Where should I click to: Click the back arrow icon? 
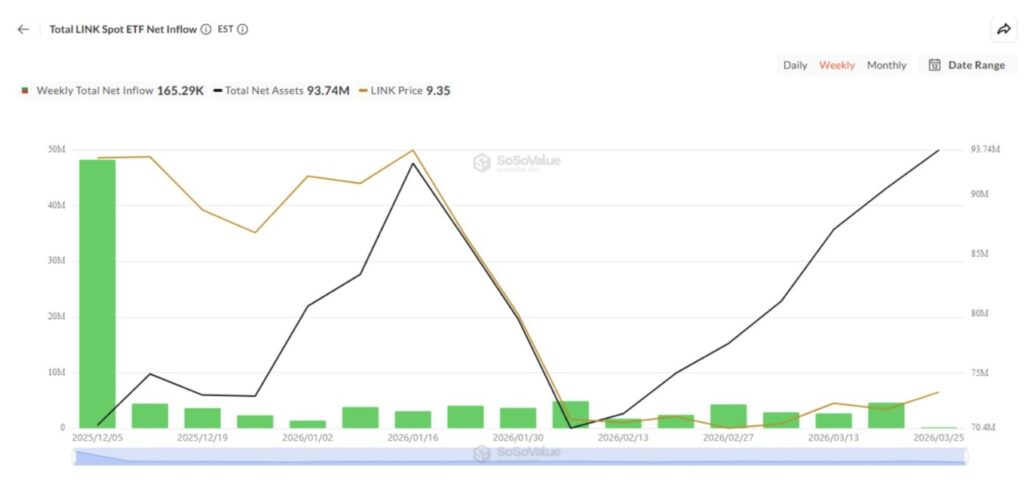point(23,29)
